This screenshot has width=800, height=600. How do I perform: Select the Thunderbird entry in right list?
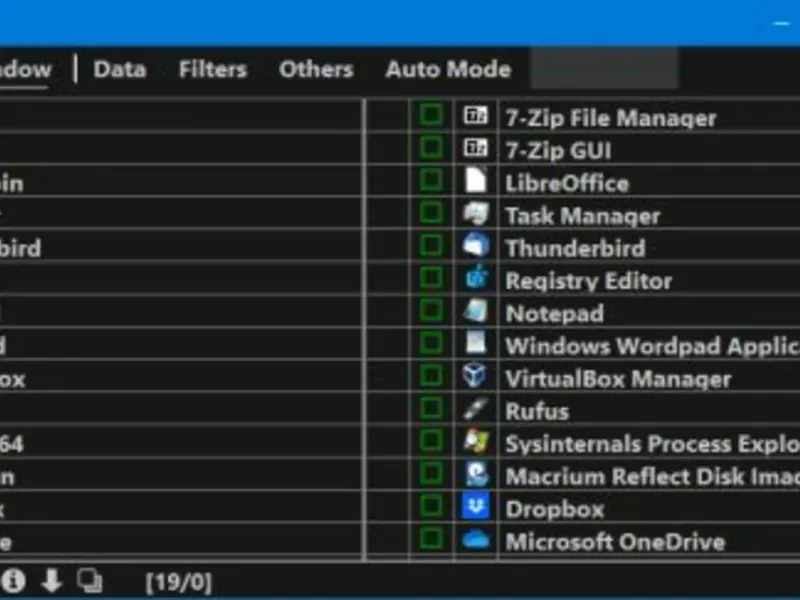pos(576,248)
